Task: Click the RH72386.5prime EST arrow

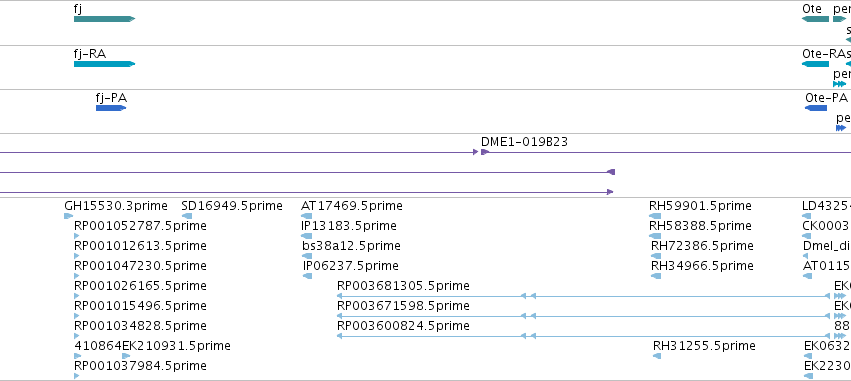Action: coord(656,256)
